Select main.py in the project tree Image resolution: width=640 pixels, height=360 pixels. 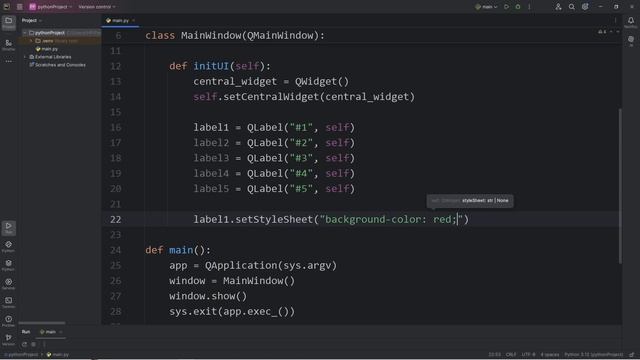click(x=47, y=49)
